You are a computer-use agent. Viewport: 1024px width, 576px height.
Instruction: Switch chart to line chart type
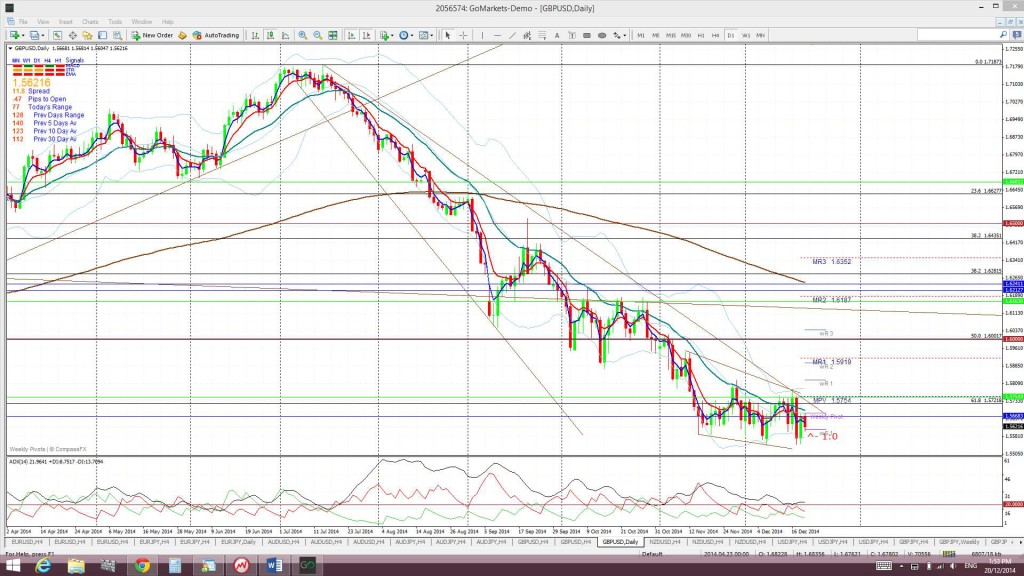tap(285, 35)
